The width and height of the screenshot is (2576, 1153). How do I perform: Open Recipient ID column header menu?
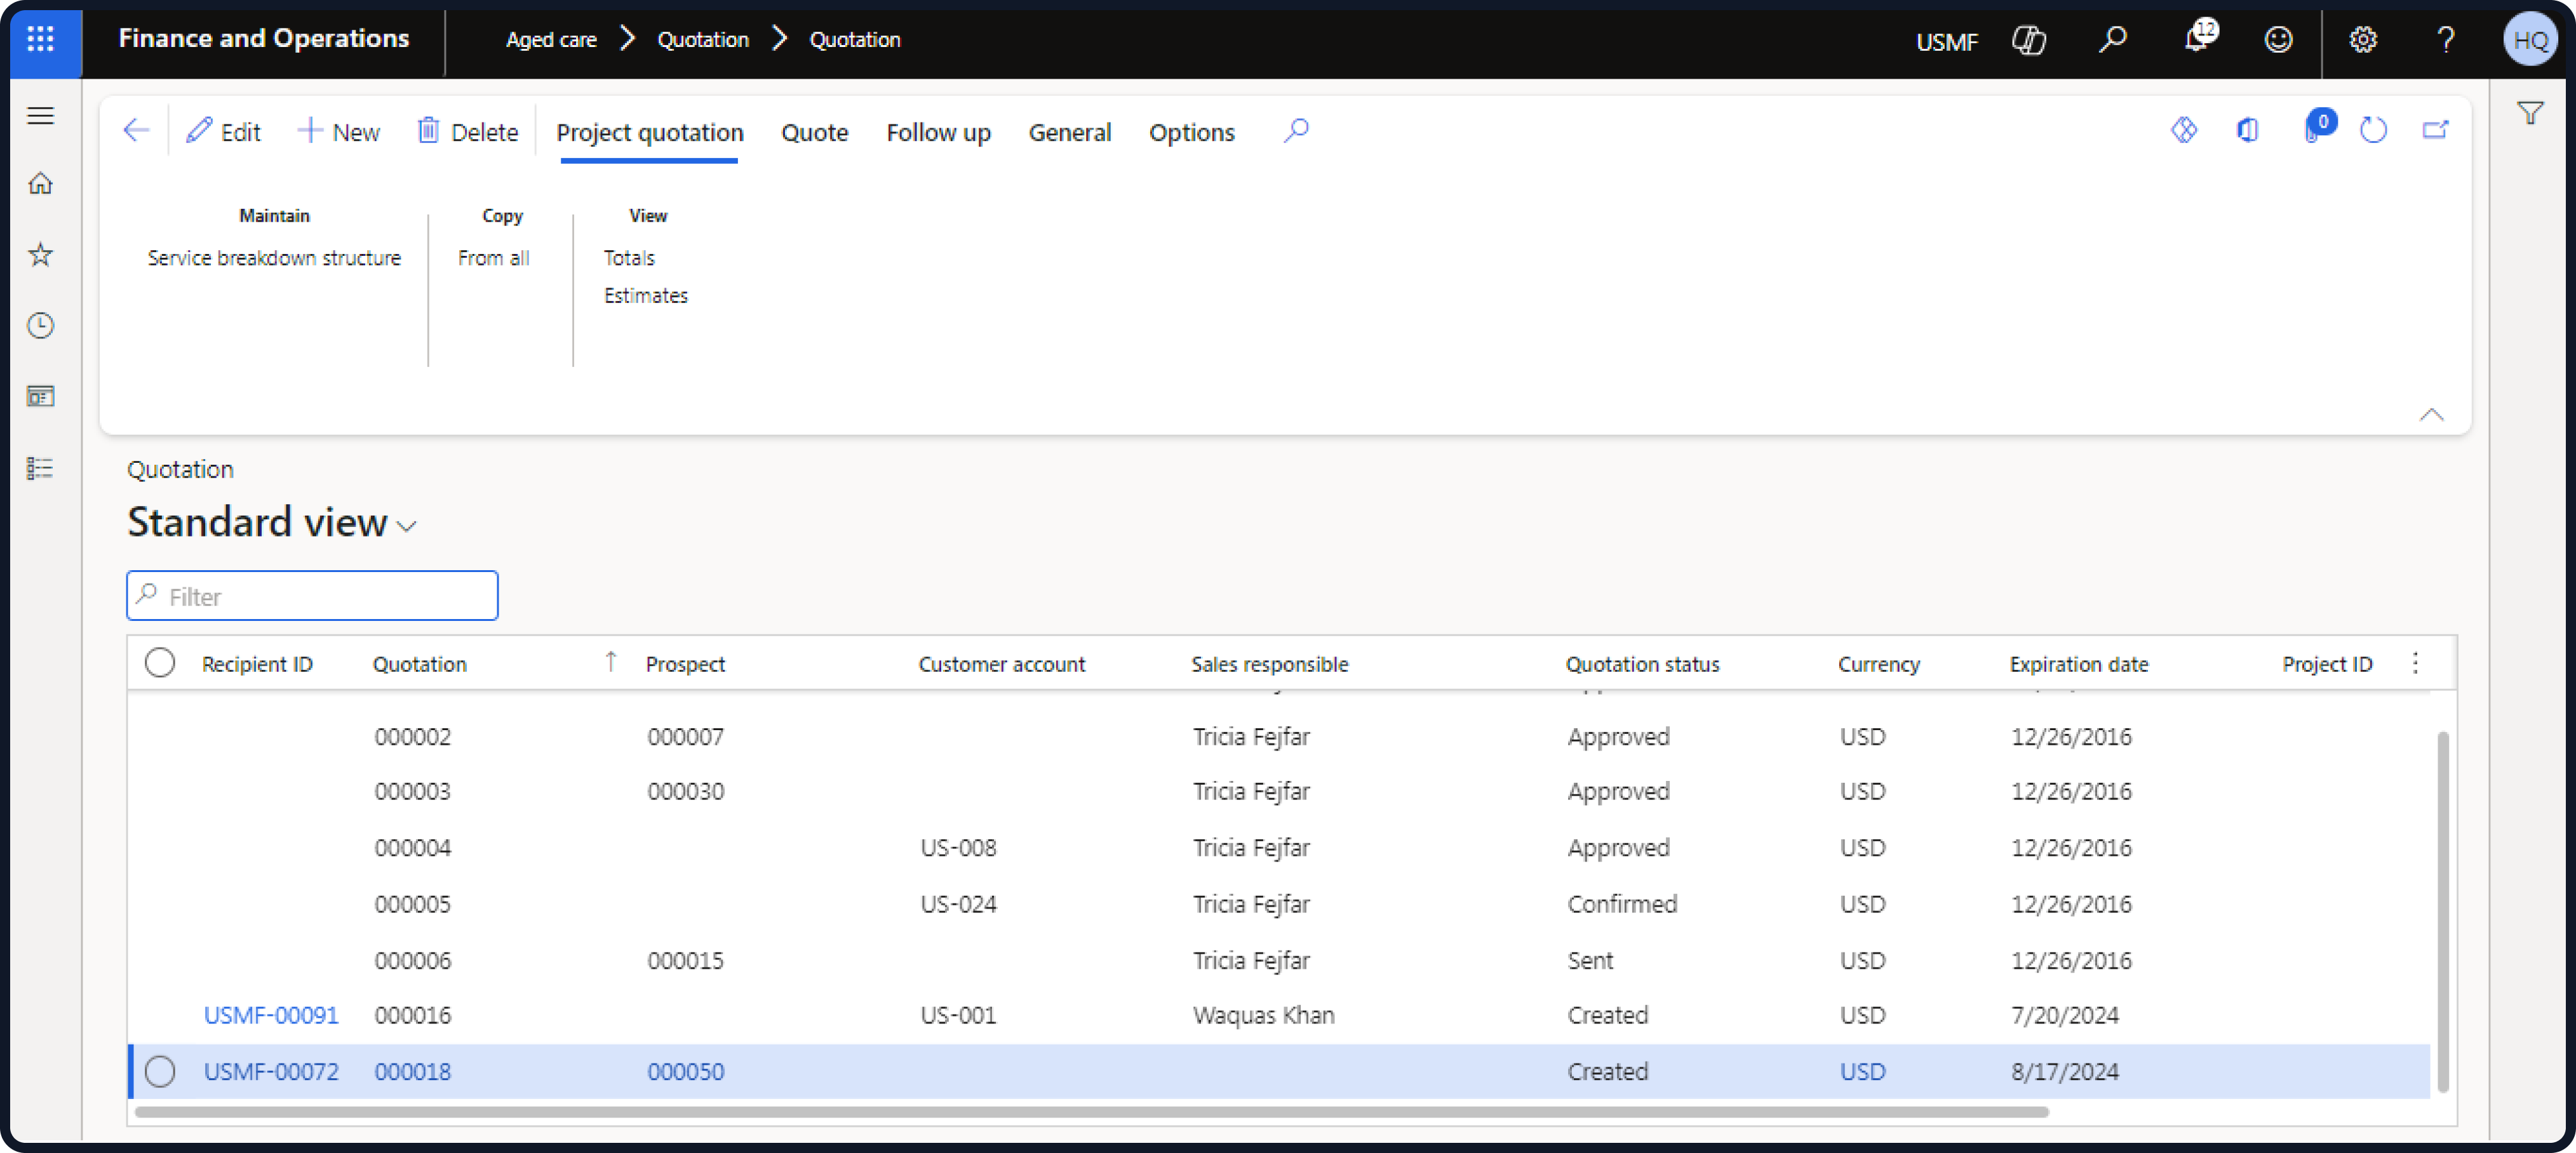coord(257,664)
